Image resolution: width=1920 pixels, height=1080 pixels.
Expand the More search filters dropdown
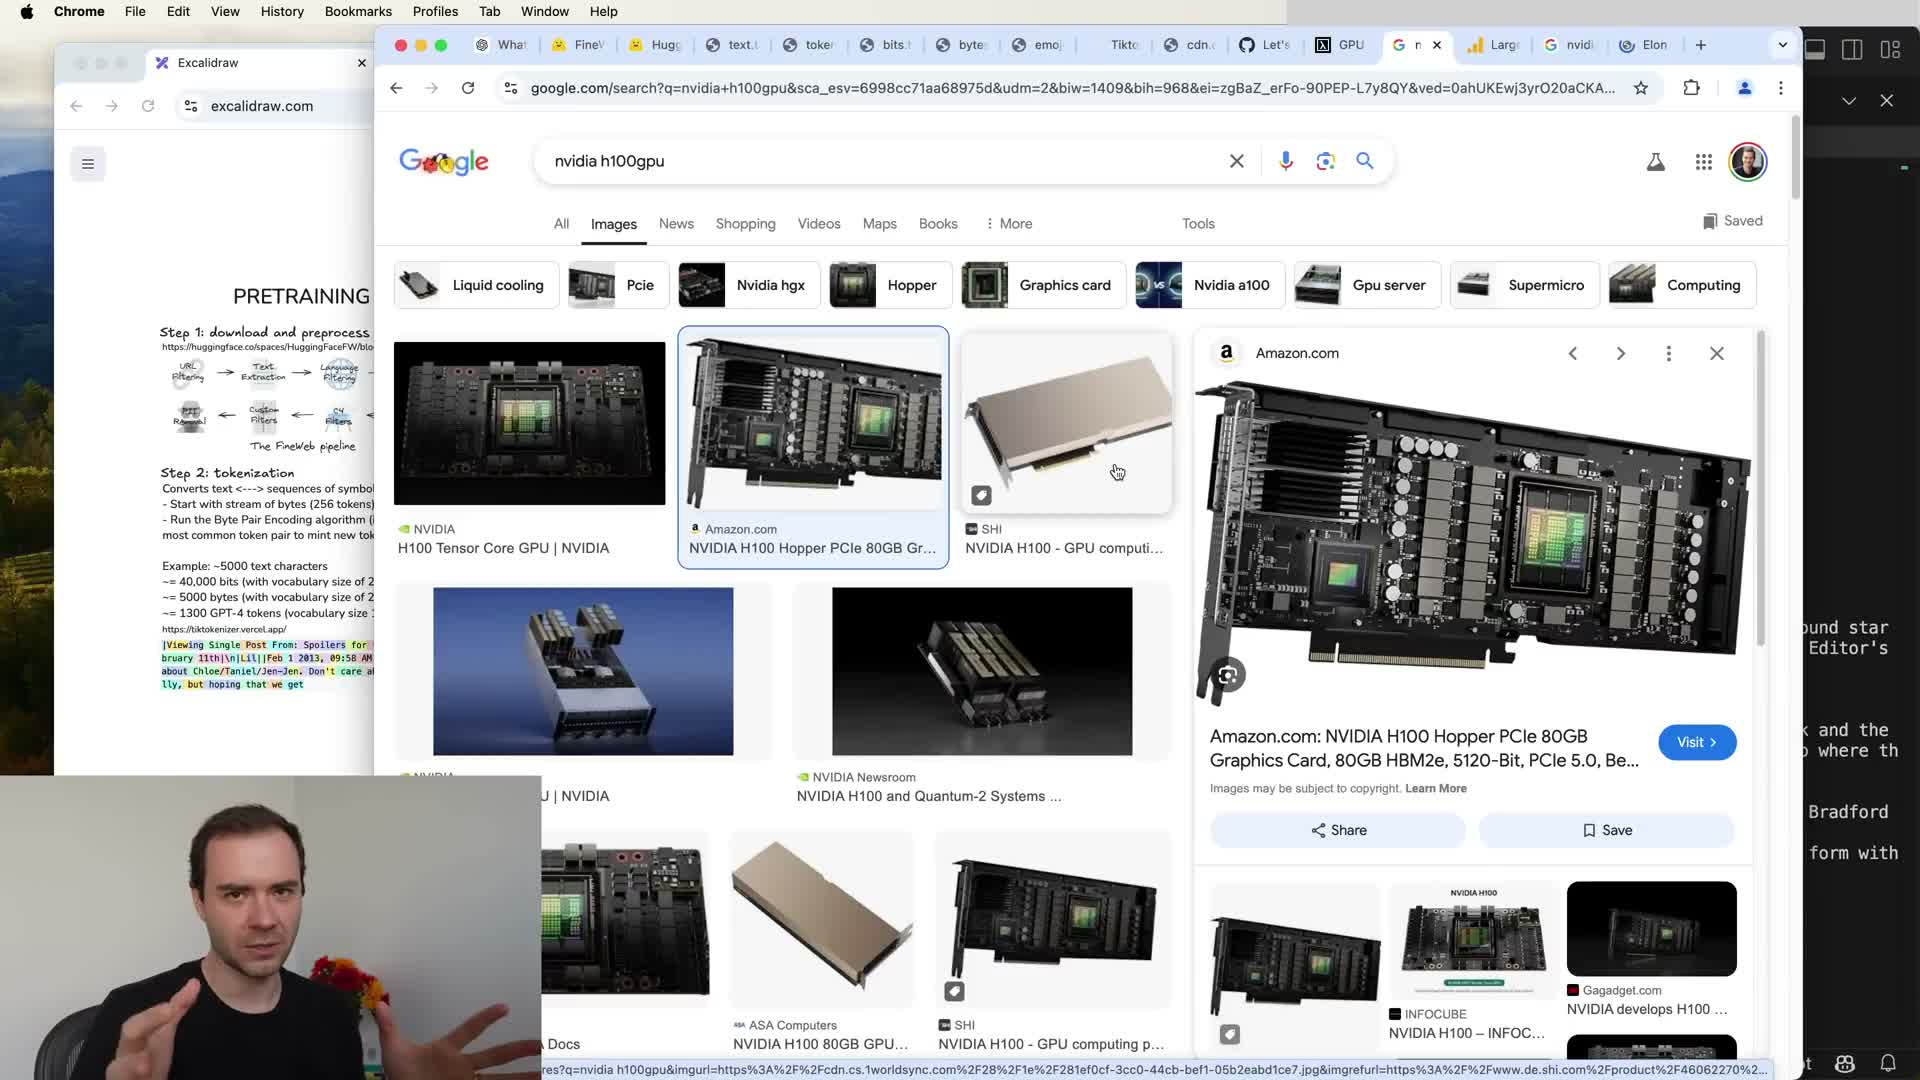click(x=1008, y=224)
